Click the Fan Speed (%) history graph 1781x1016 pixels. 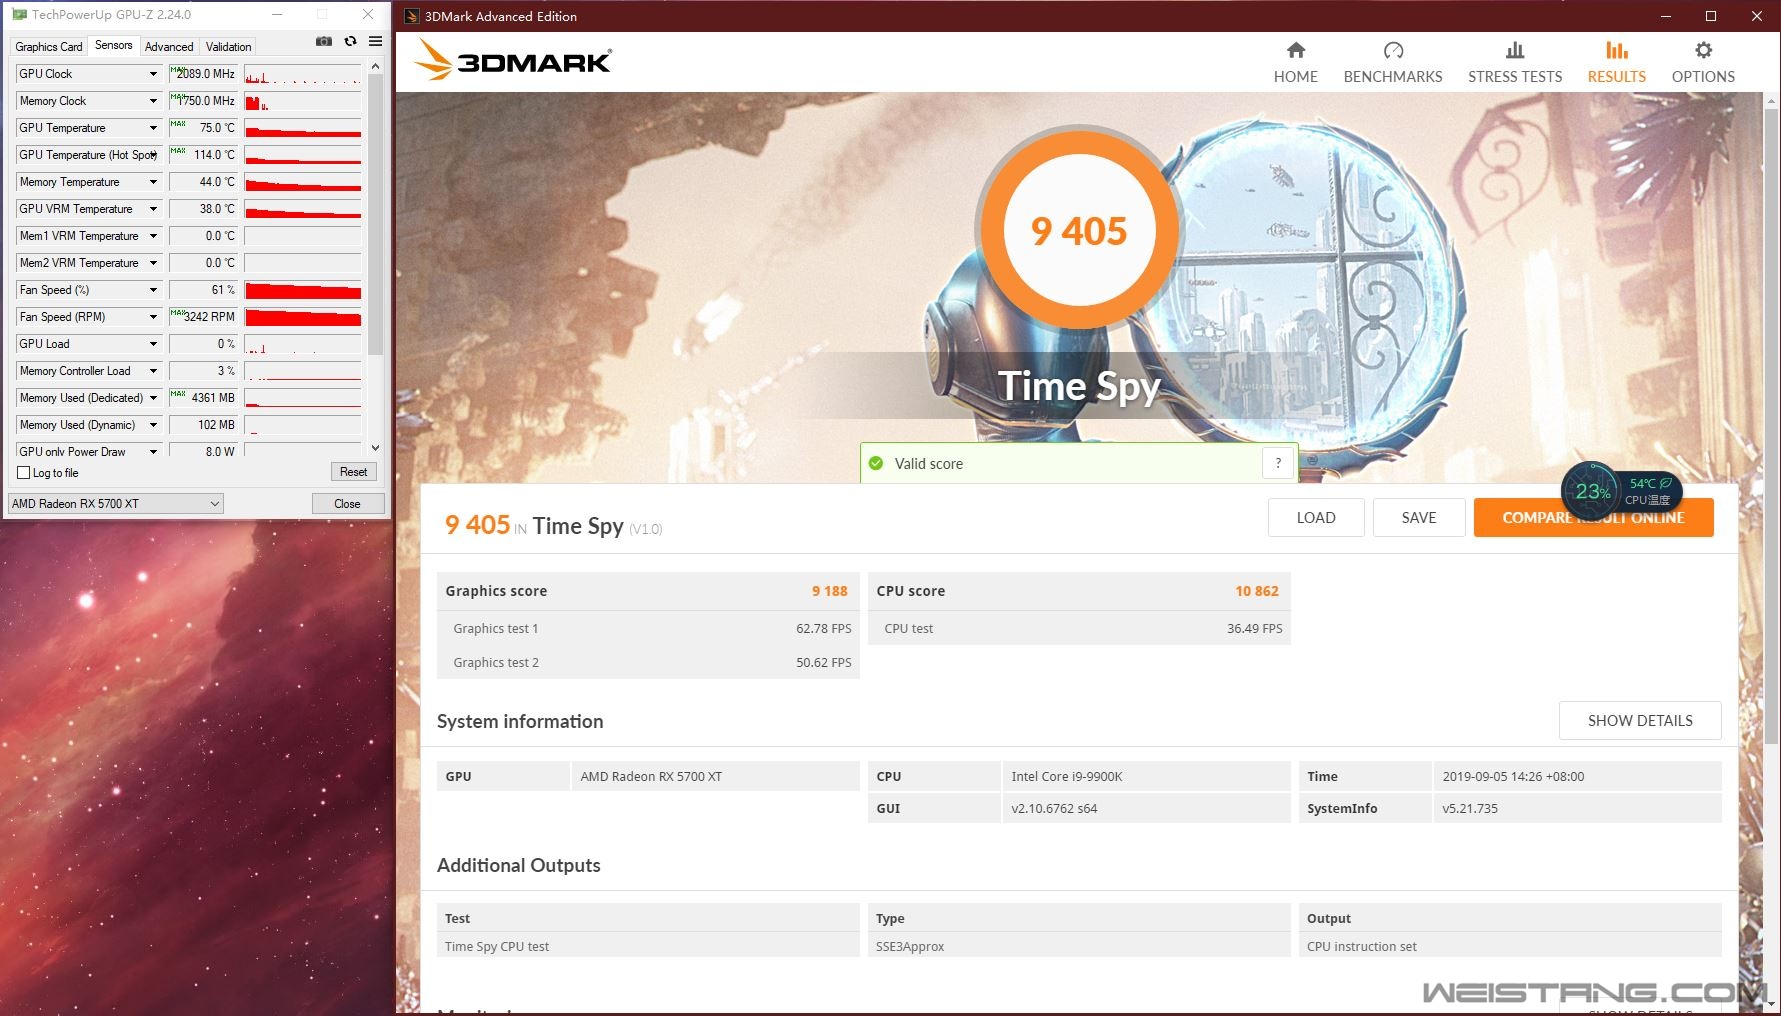[303, 290]
